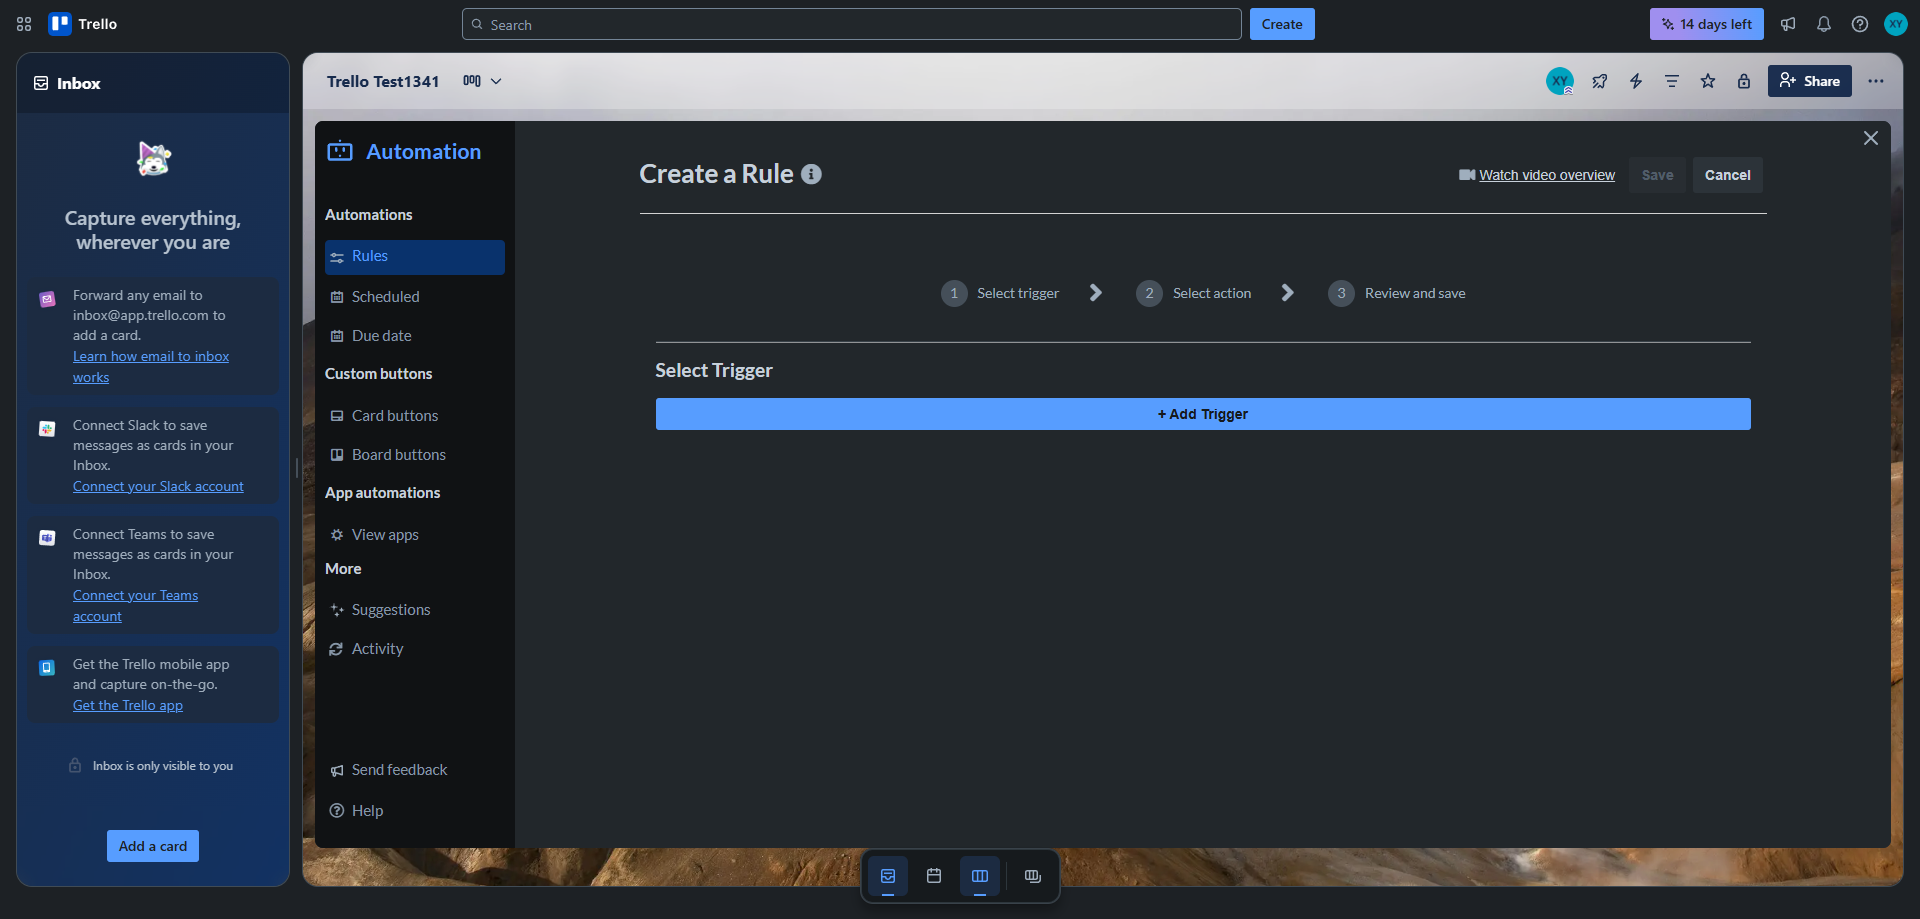Toggle the Inbox panel in the bottom bar
Viewport: 1920px width, 919px height.
888,876
